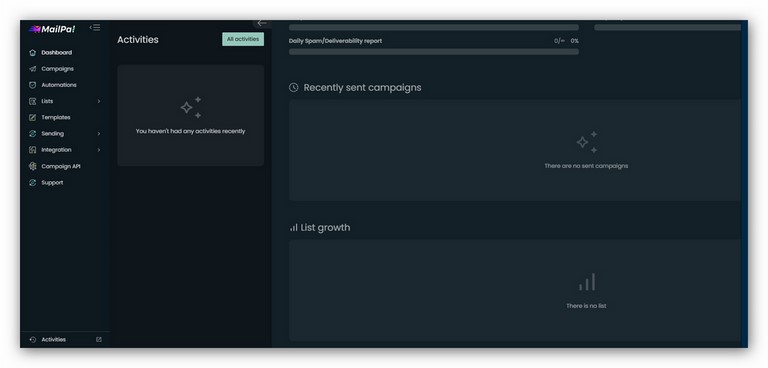Screen dimensions: 768x368
Task: Close the Activities panel with the back arrow
Action: 262,23
